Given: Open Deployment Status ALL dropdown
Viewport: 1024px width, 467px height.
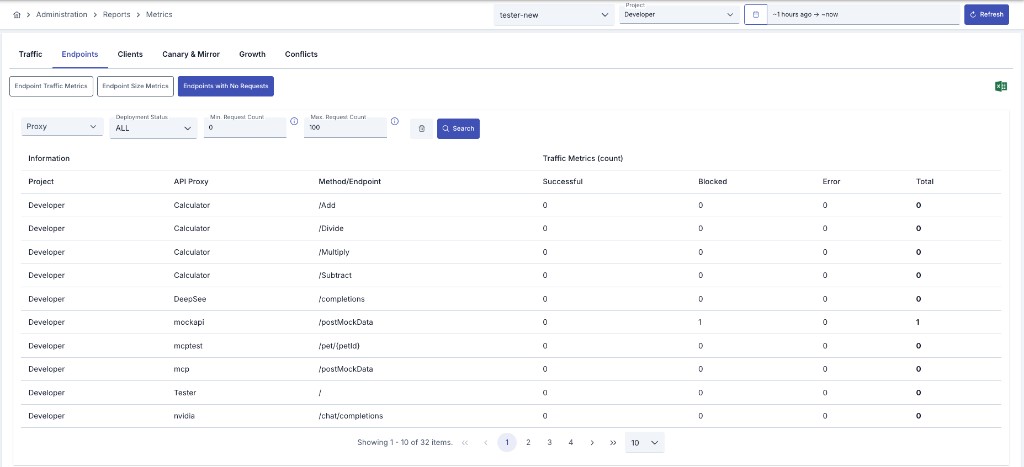Looking at the screenshot, I should (x=153, y=127).
